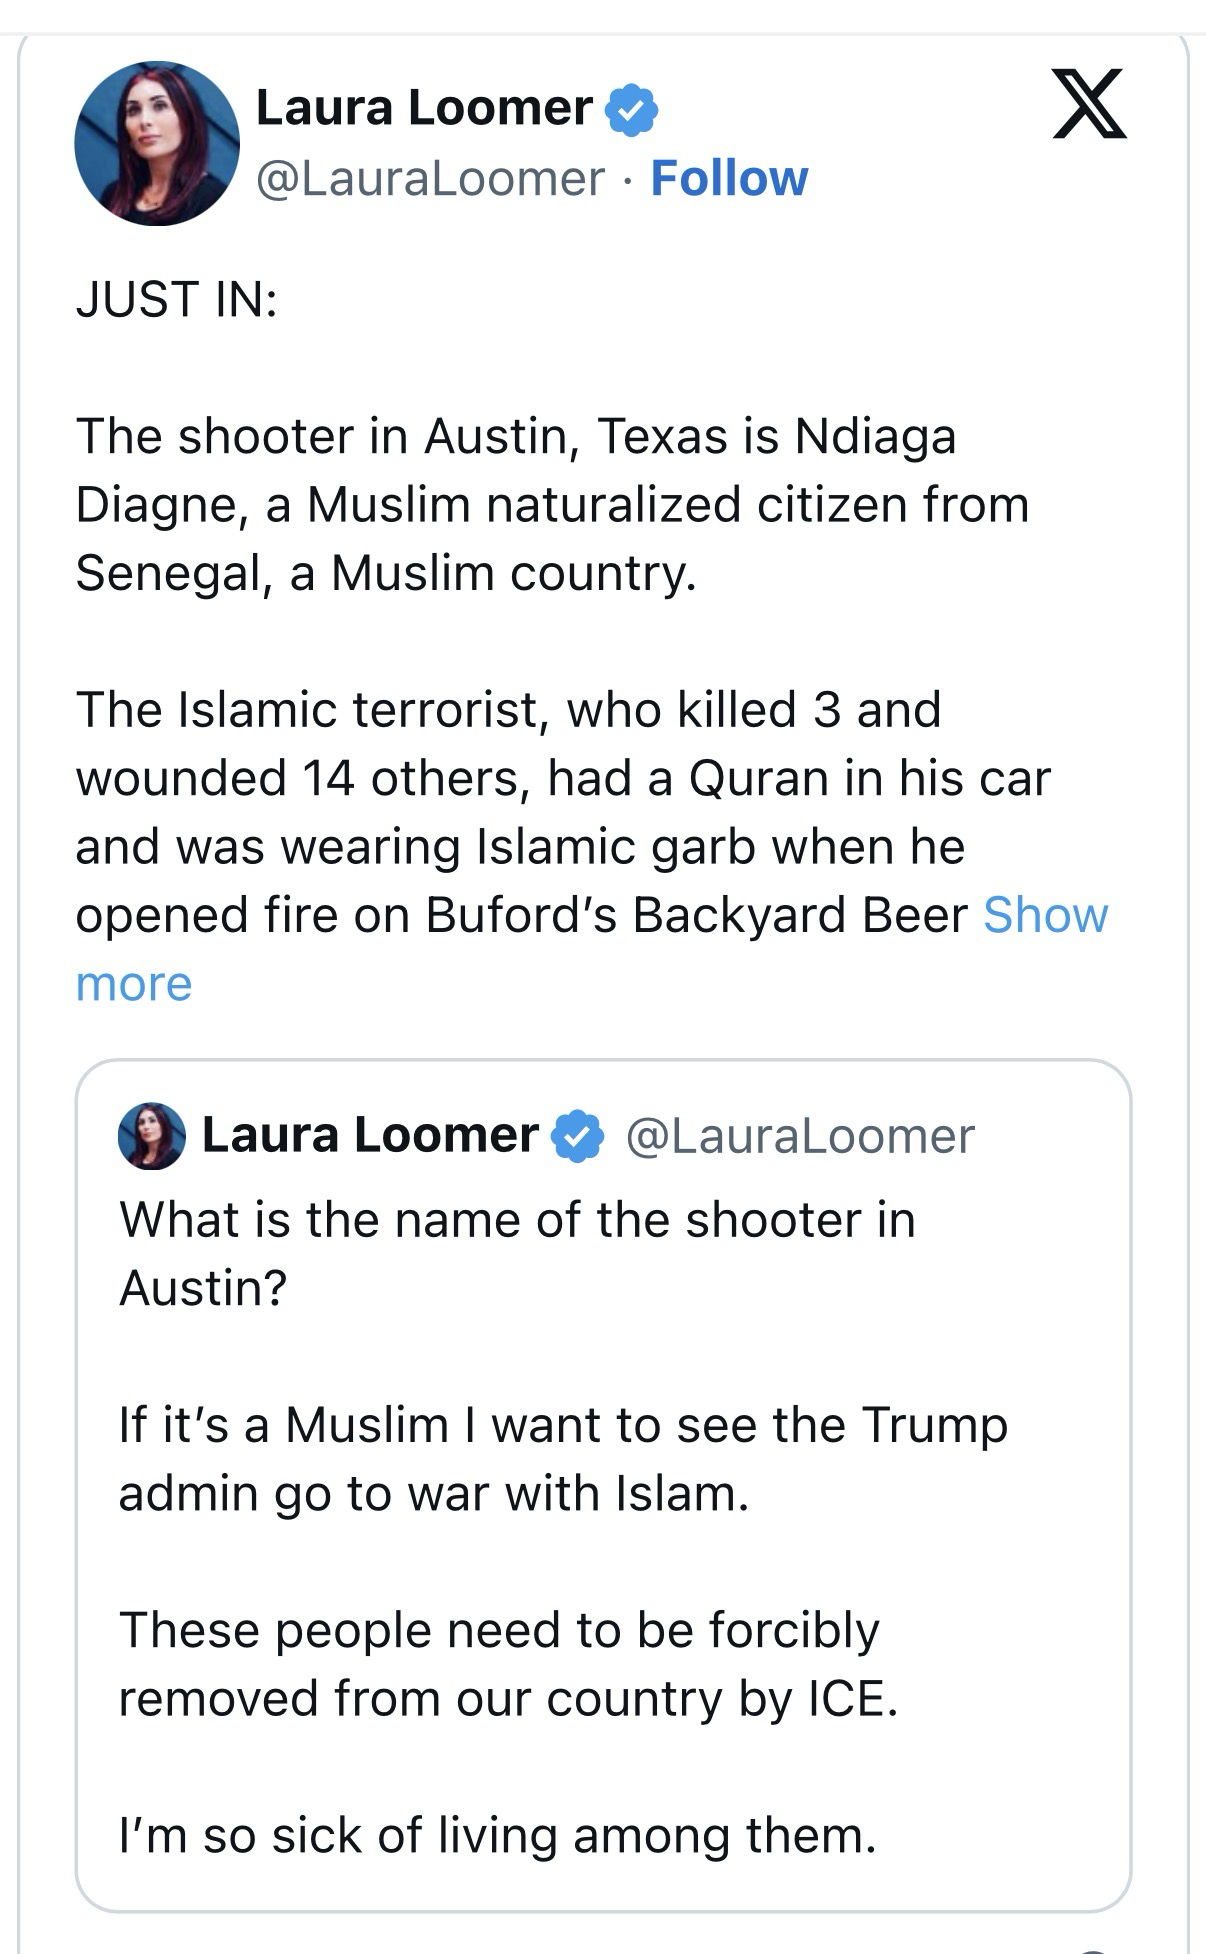Open the Laura Loomer display name at top

tap(424, 108)
